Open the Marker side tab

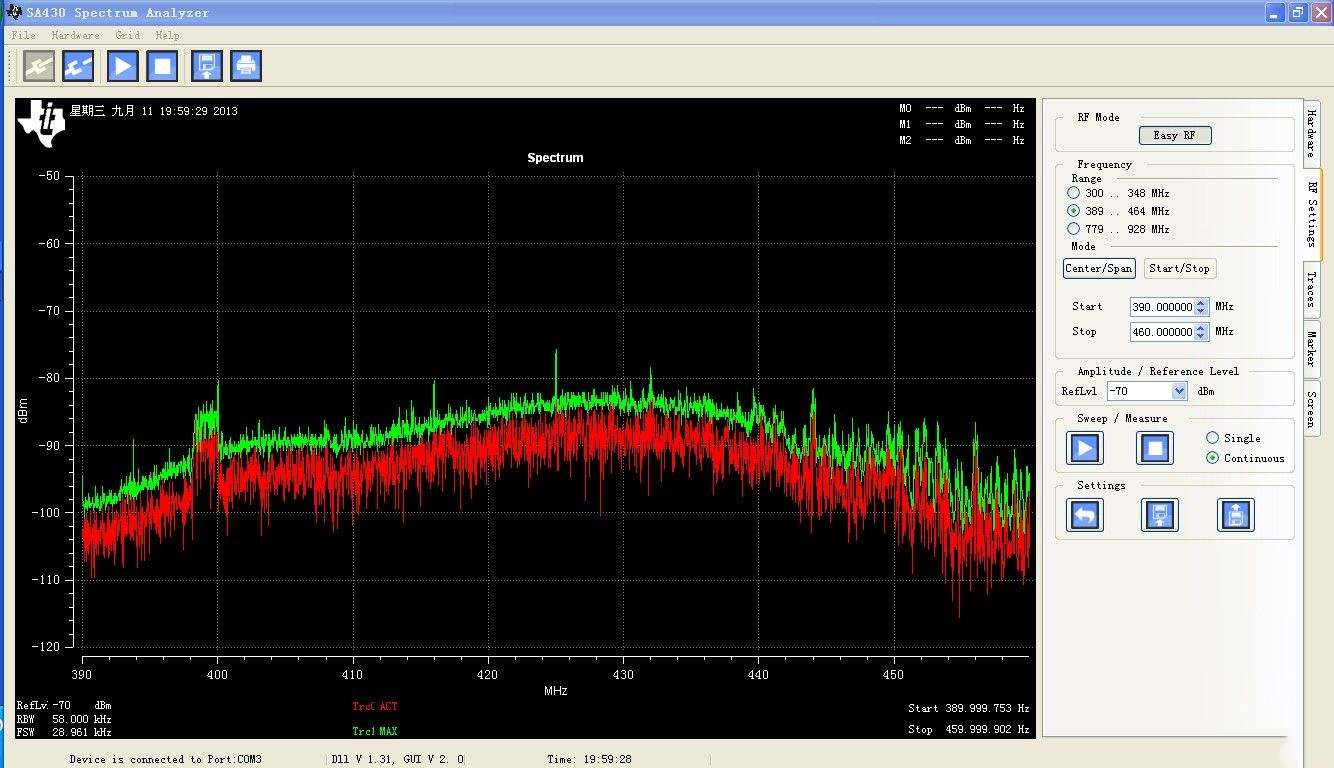[x=1311, y=348]
